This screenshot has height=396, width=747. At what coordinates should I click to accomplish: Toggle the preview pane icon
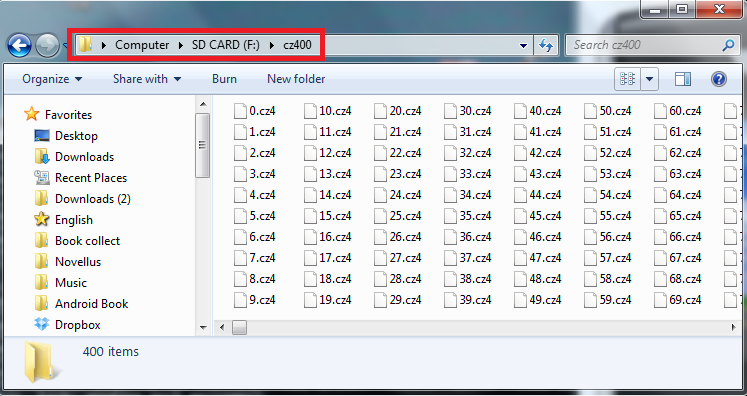pos(683,79)
